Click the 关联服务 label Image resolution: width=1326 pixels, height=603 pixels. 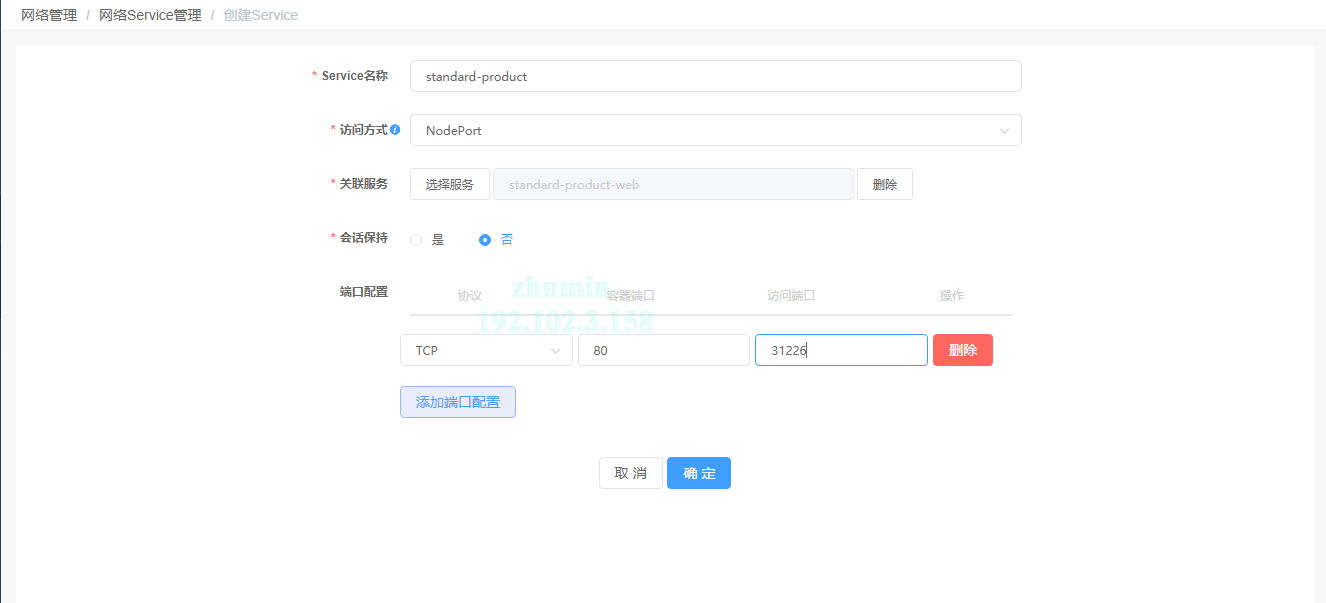[x=364, y=184]
